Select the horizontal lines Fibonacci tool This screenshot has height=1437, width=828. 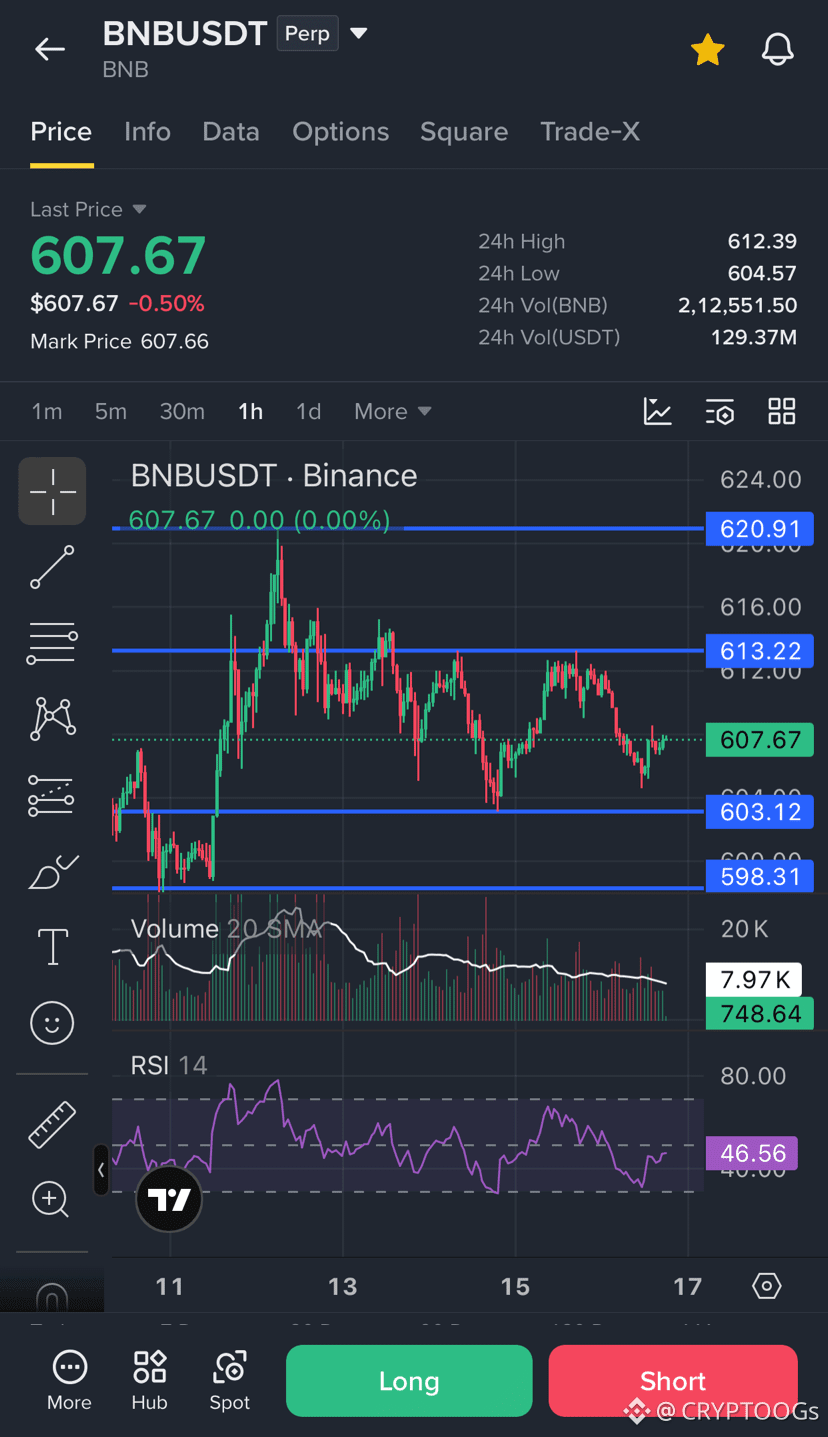click(x=52, y=643)
